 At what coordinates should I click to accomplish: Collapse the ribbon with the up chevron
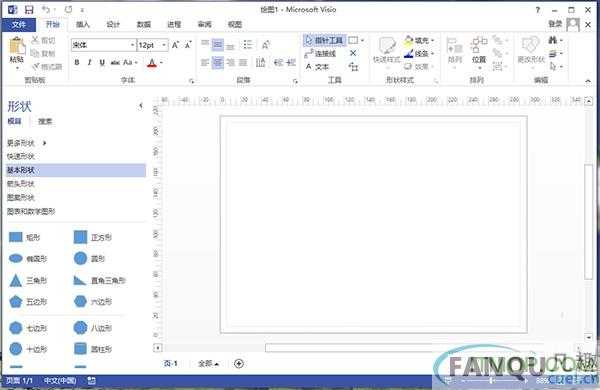coord(588,81)
